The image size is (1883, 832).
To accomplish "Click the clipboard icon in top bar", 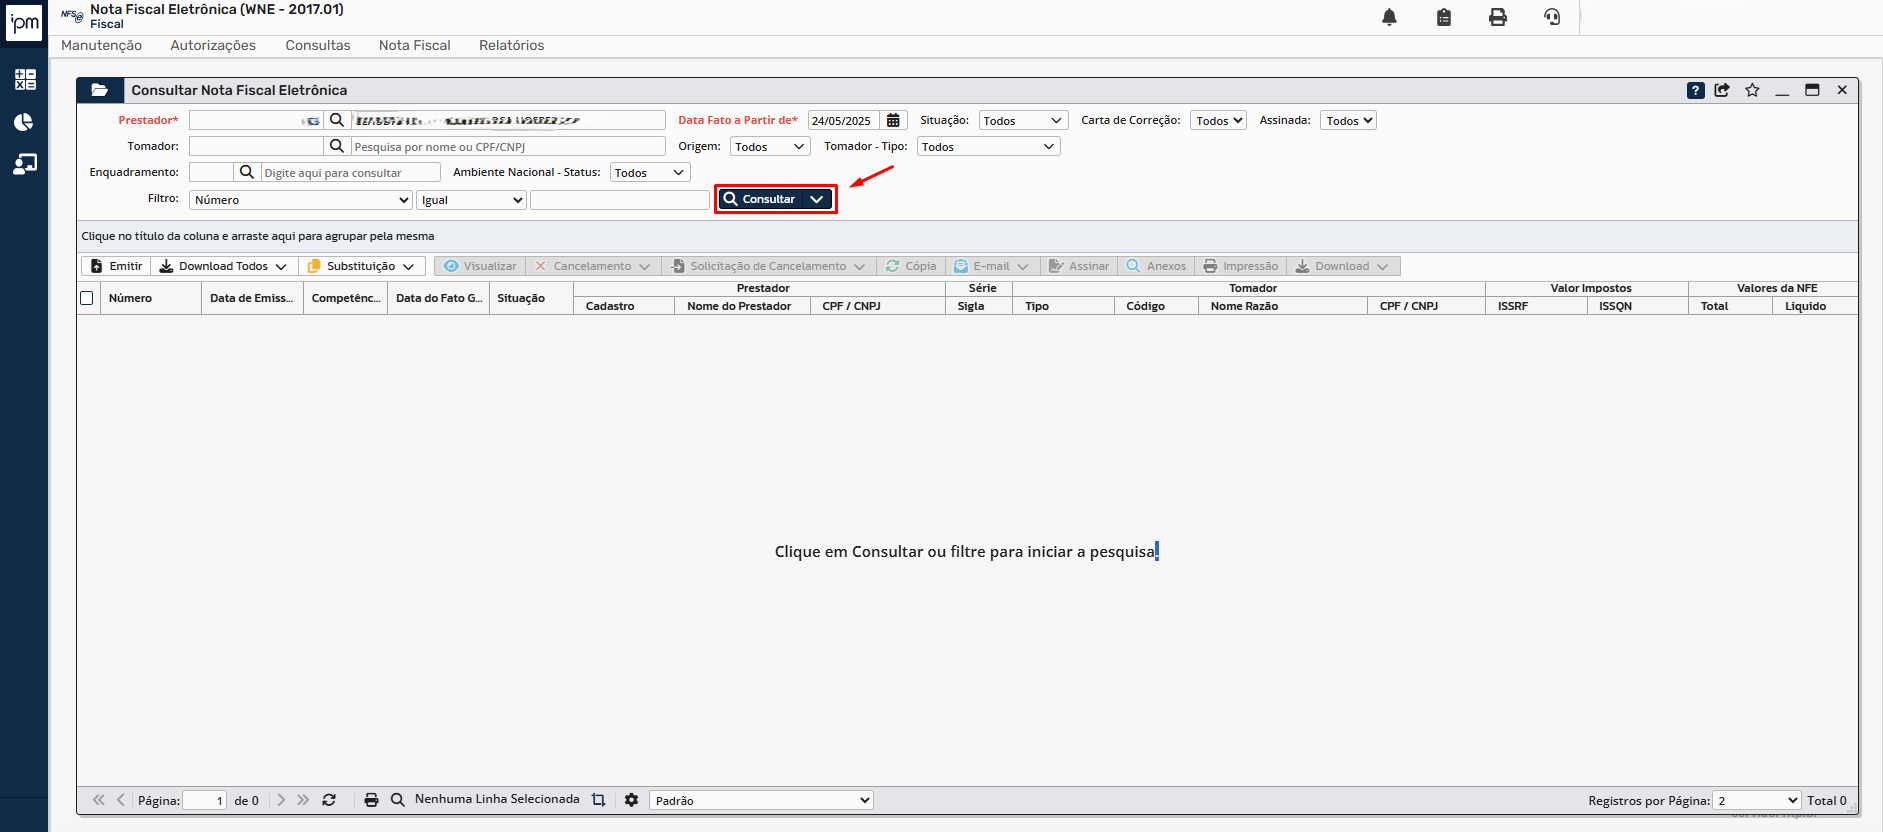I will coord(1444,17).
